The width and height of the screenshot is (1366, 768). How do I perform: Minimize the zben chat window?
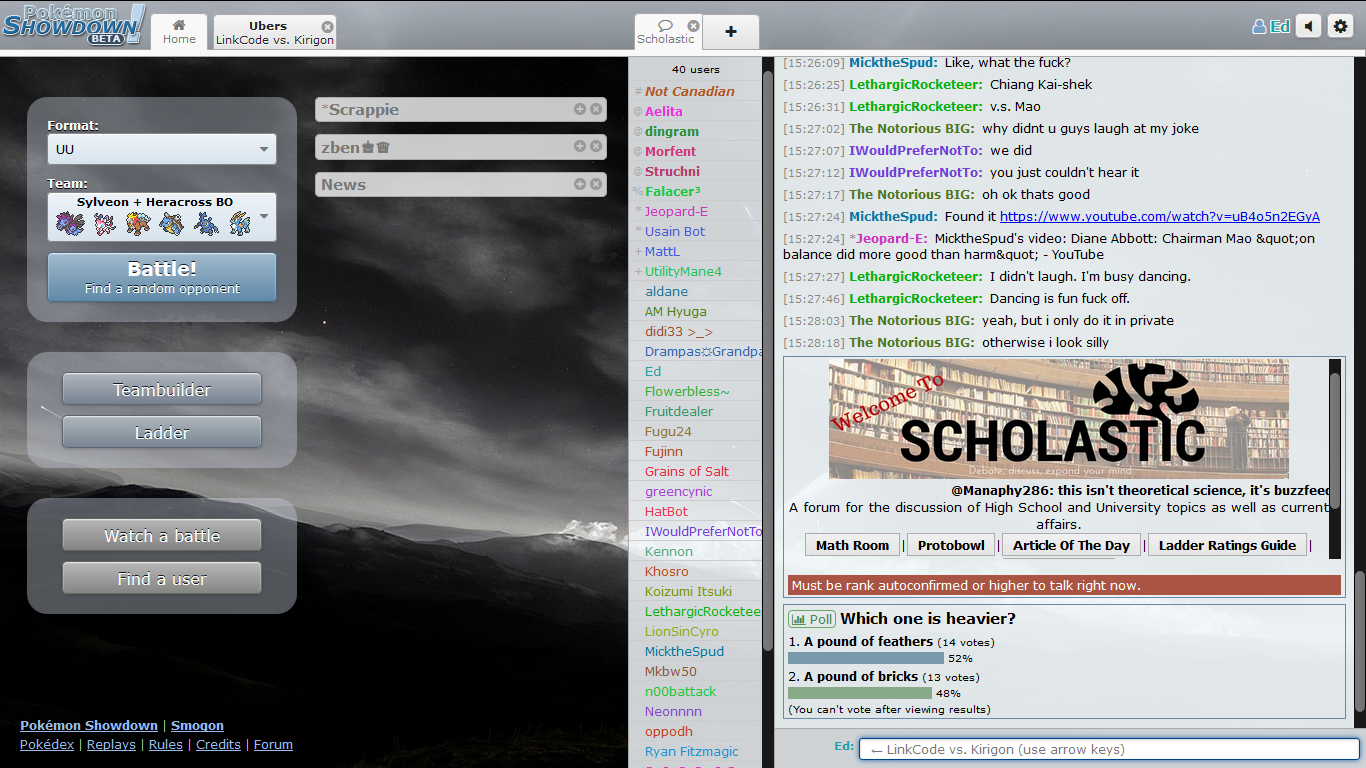pyautogui.click(x=580, y=146)
